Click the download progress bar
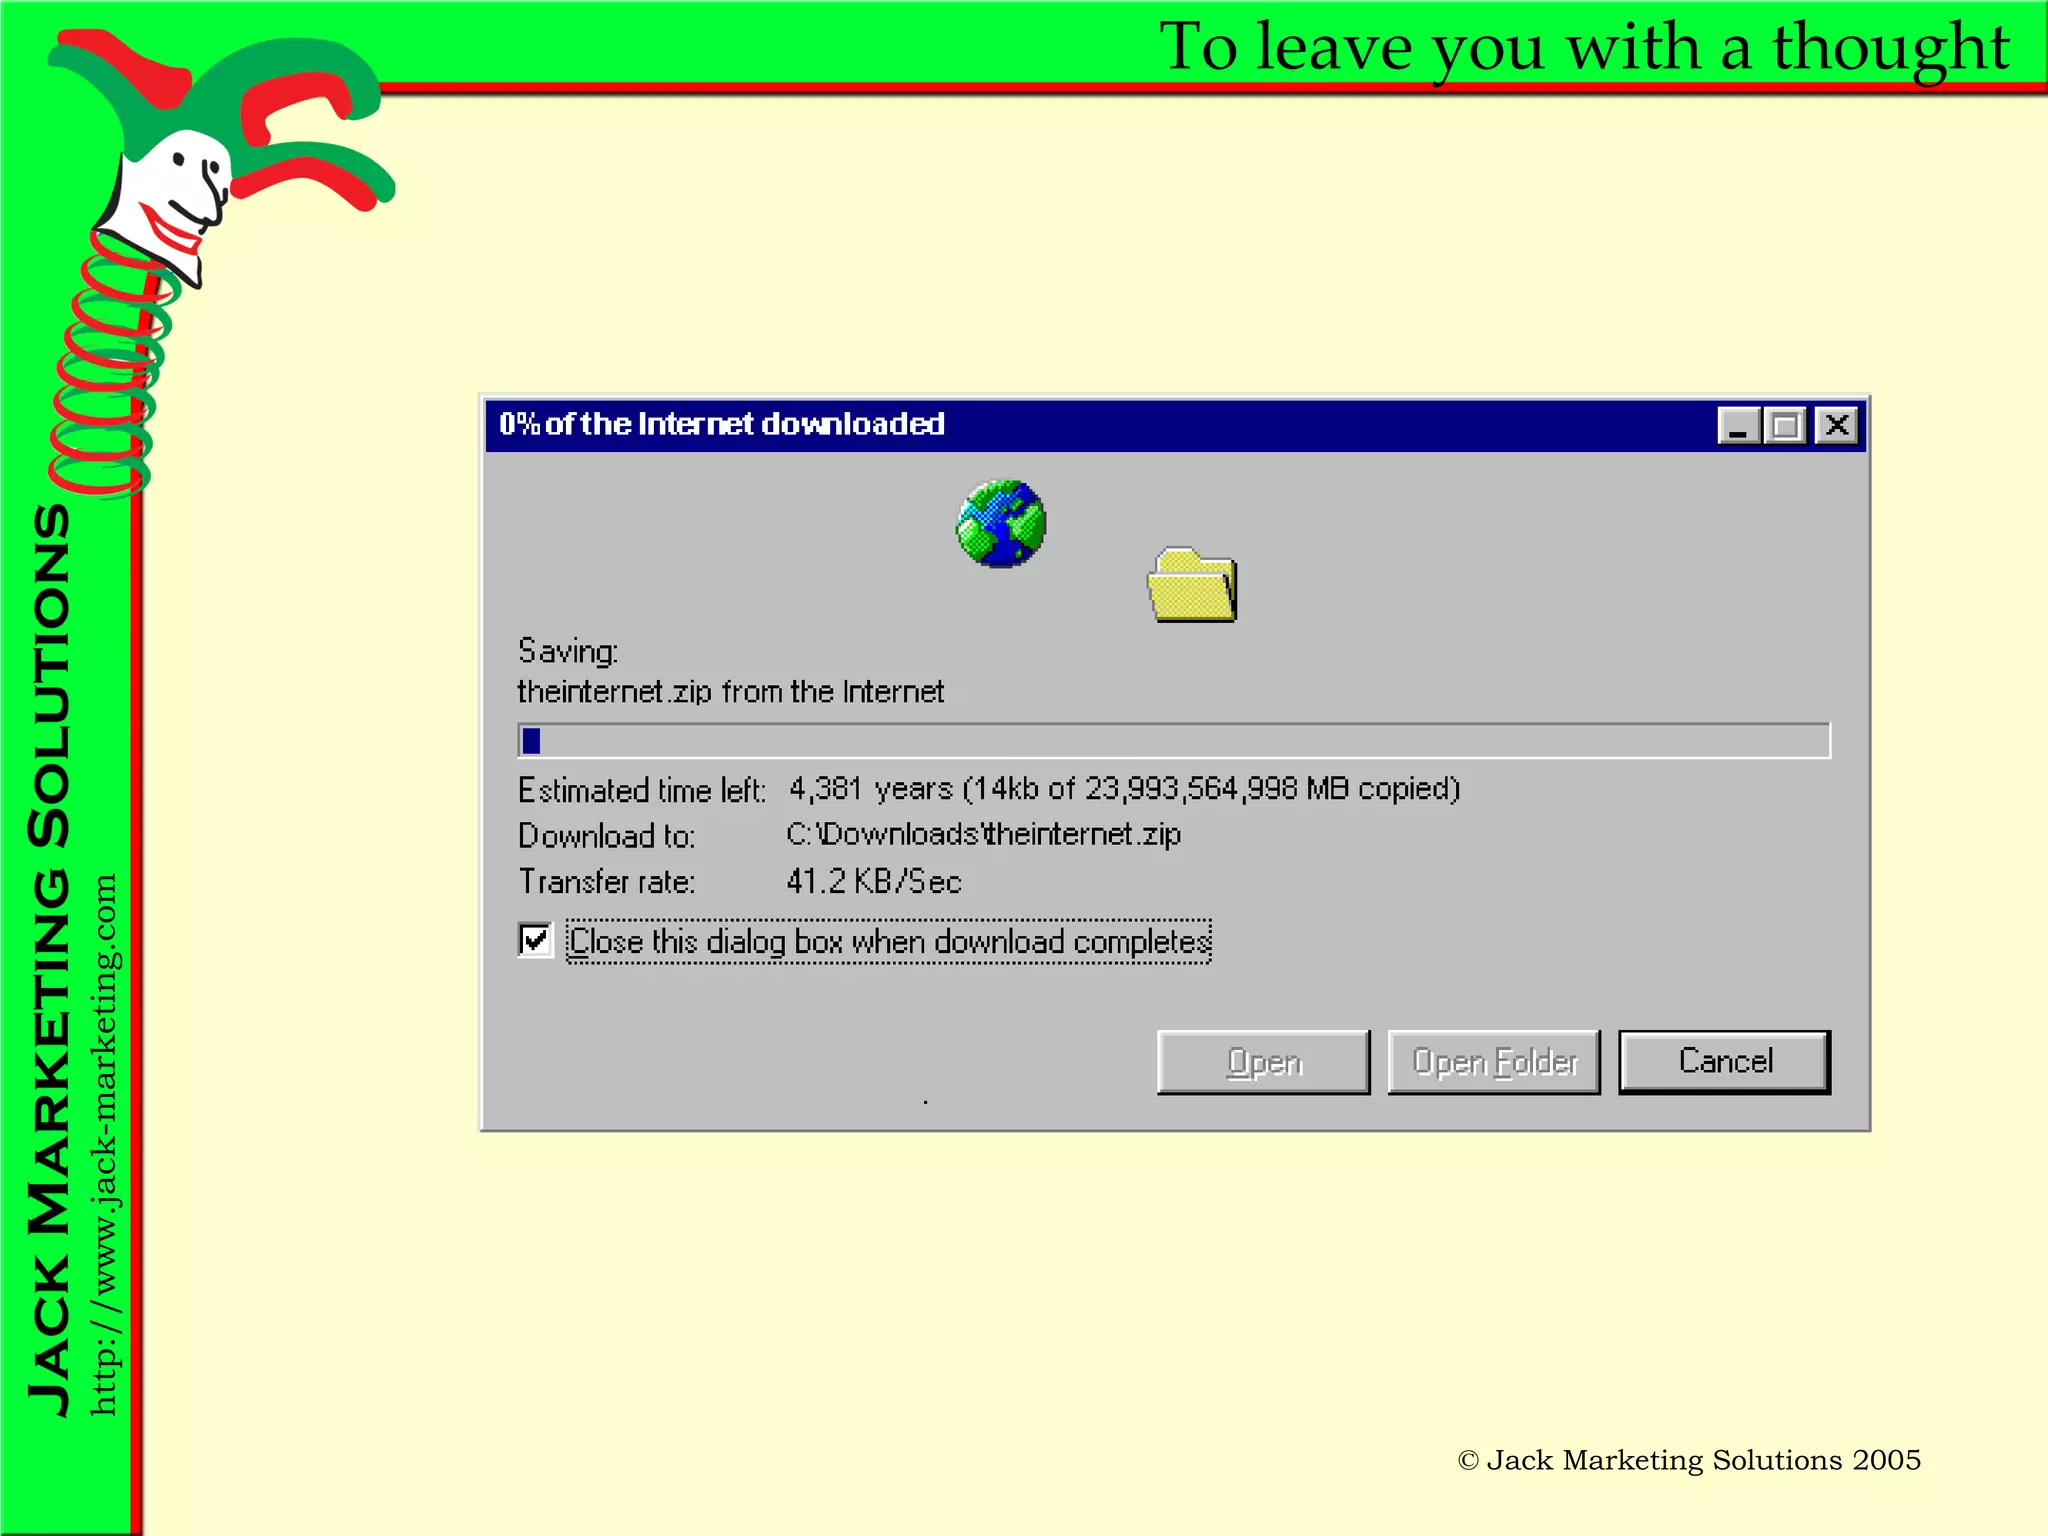The height and width of the screenshot is (1536, 2048). pos(1173,741)
